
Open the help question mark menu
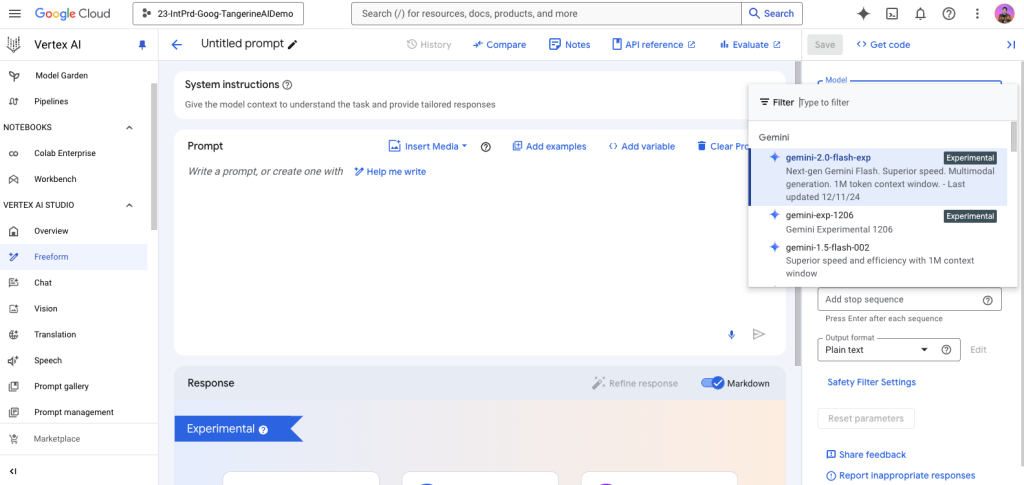coord(949,14)
